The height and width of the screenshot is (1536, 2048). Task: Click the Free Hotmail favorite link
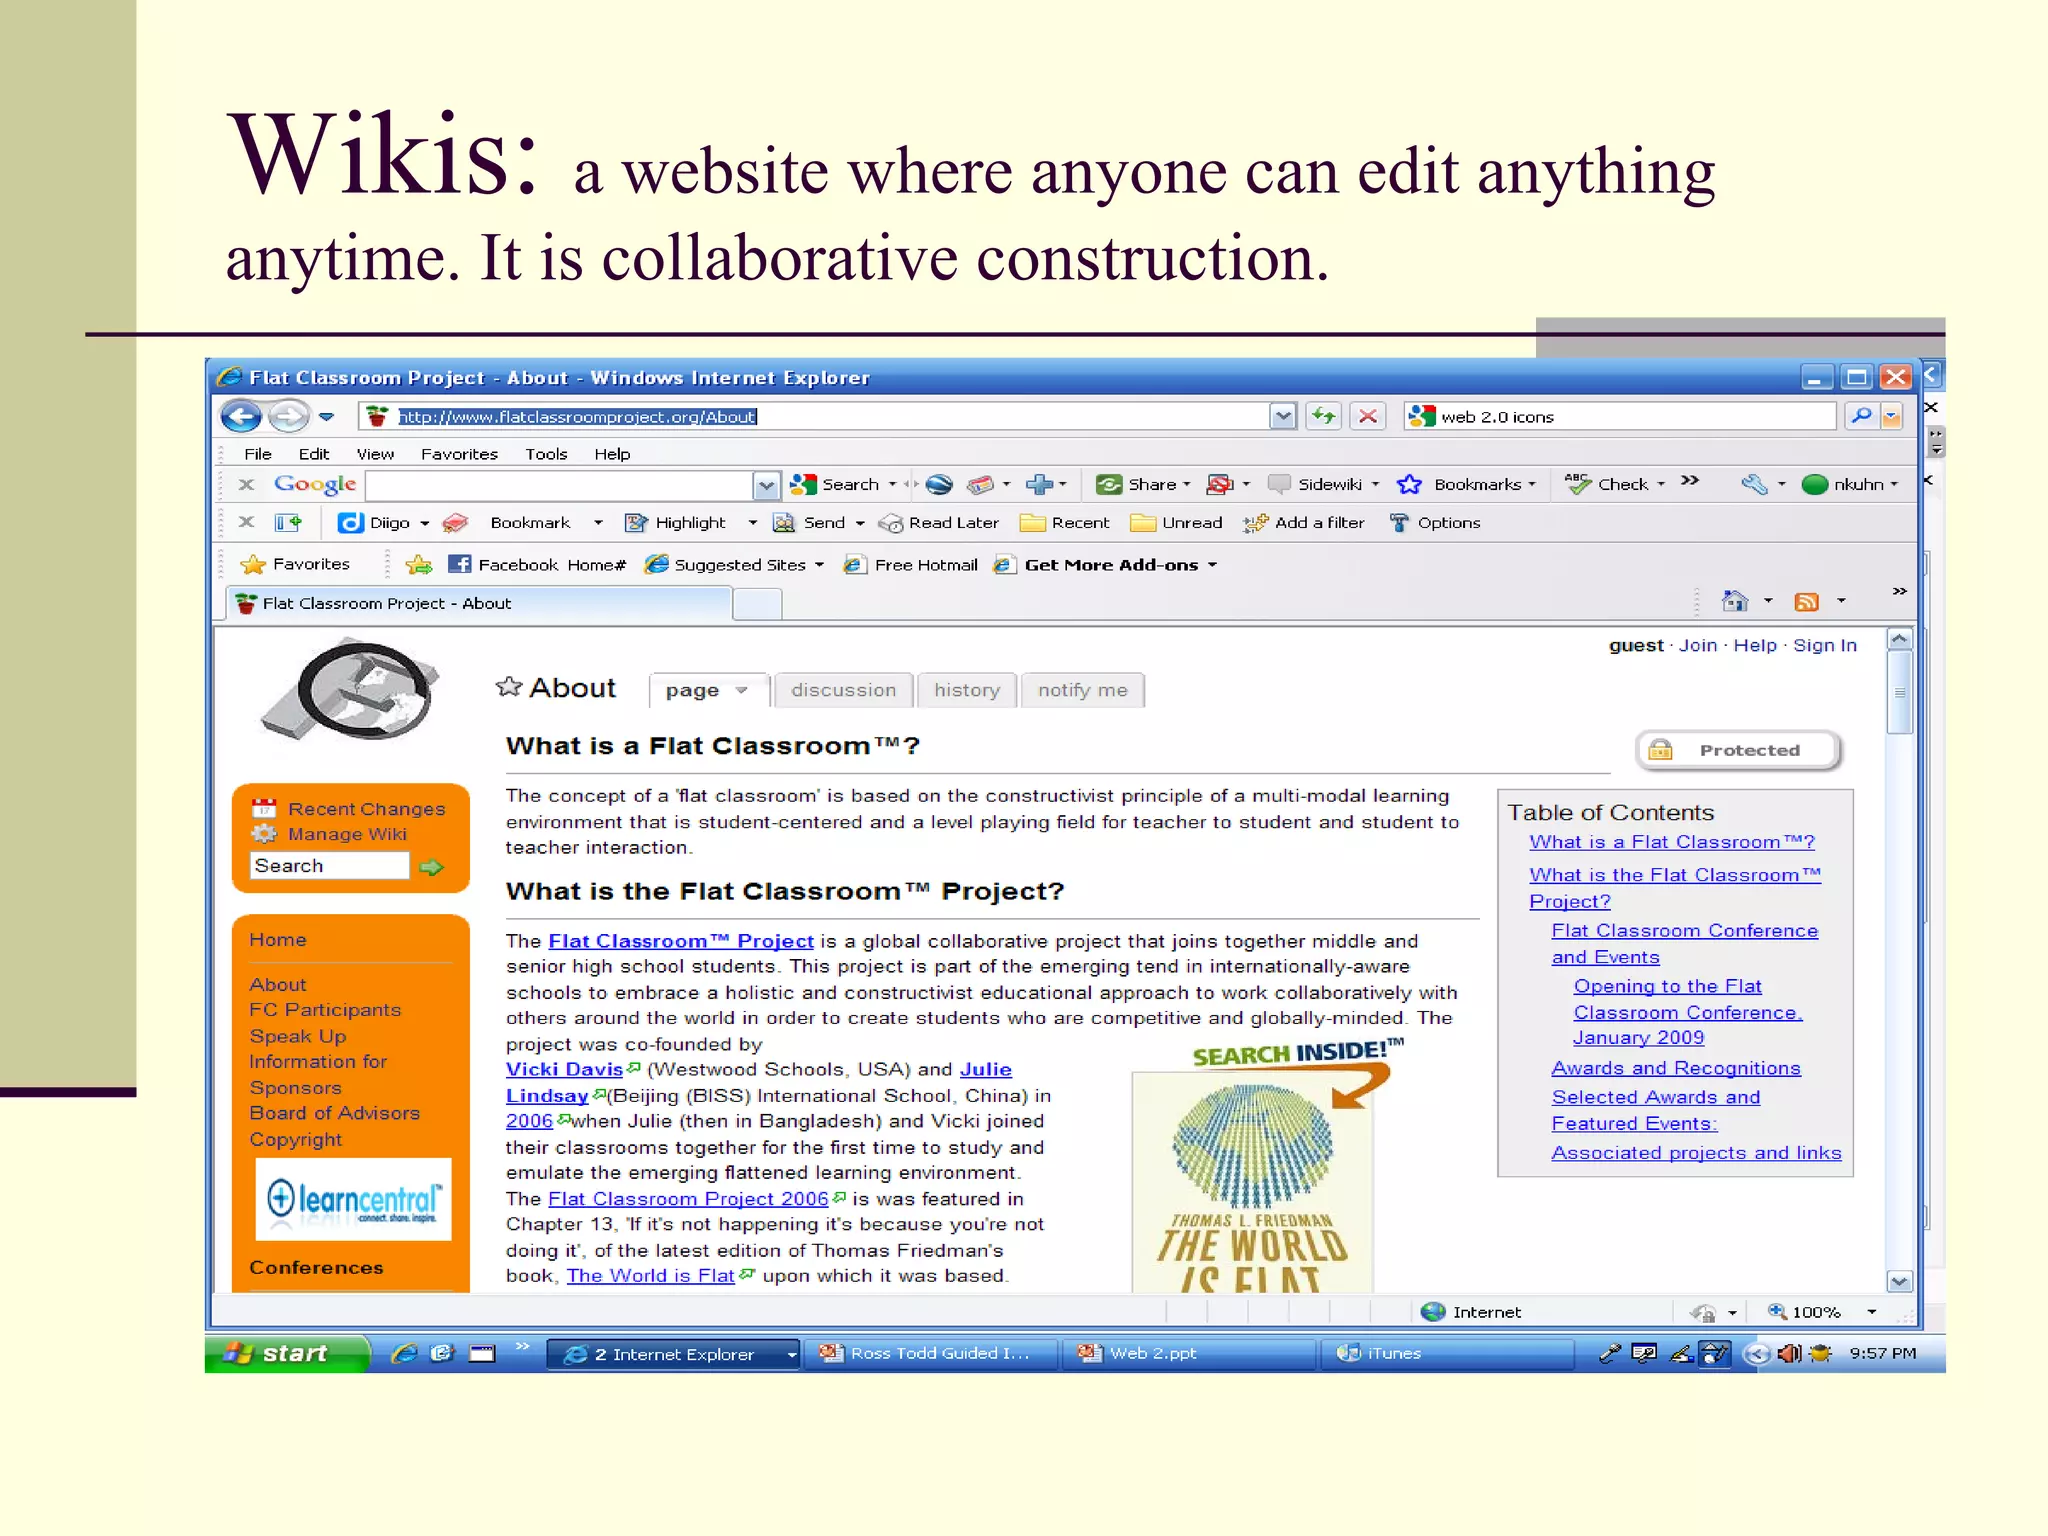point(911,565)
